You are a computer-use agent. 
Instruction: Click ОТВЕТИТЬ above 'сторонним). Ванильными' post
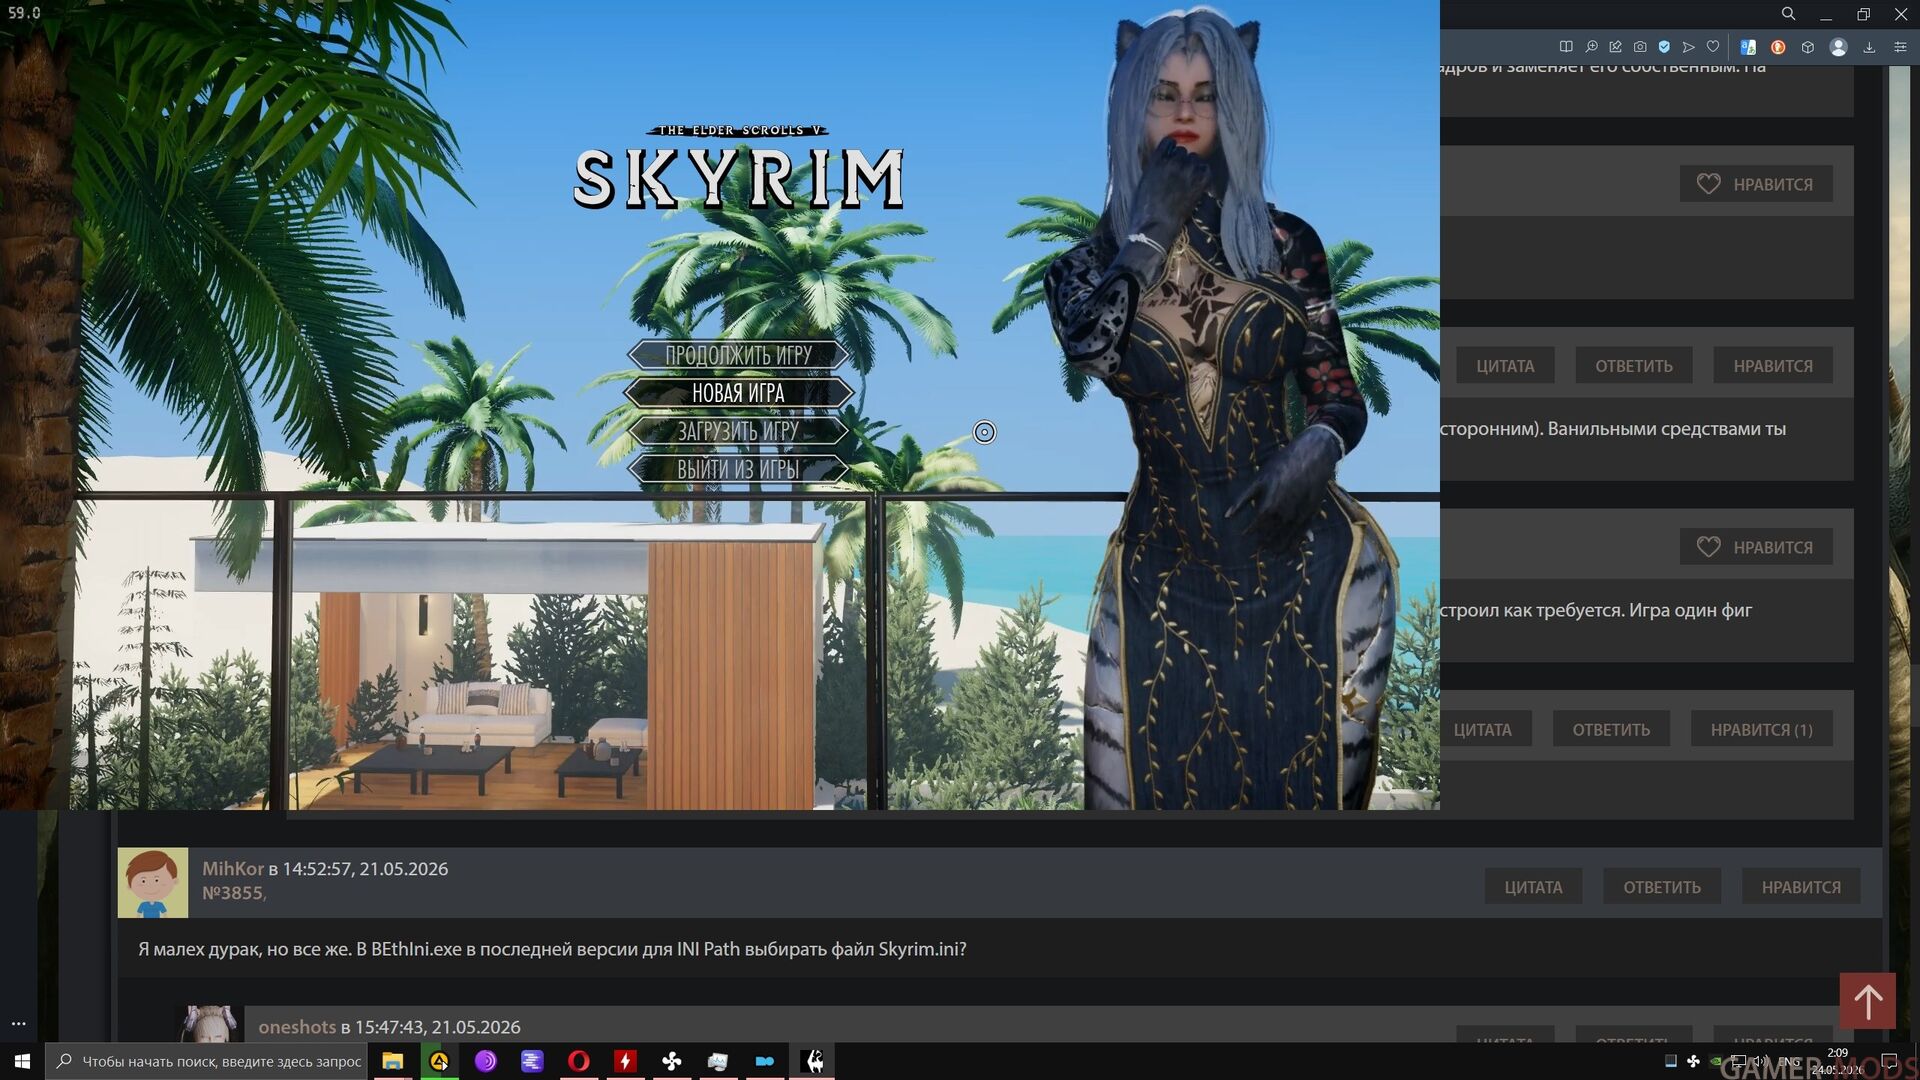pyautogui.click(x=1634, y=366)
